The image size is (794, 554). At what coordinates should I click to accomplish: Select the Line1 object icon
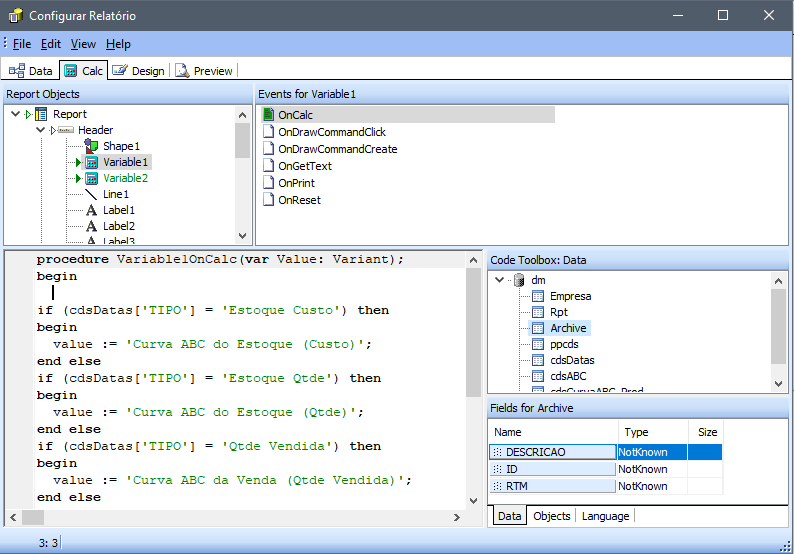coord(91,194)
